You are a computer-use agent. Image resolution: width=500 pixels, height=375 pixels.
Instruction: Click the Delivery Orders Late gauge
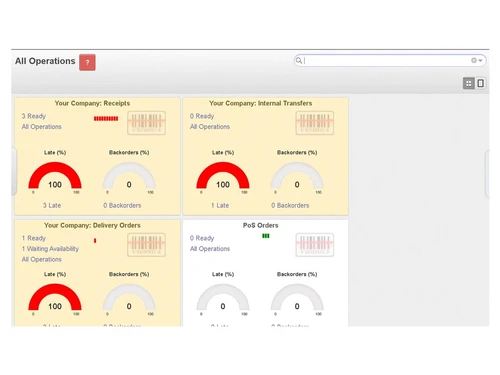click(55, 299)
